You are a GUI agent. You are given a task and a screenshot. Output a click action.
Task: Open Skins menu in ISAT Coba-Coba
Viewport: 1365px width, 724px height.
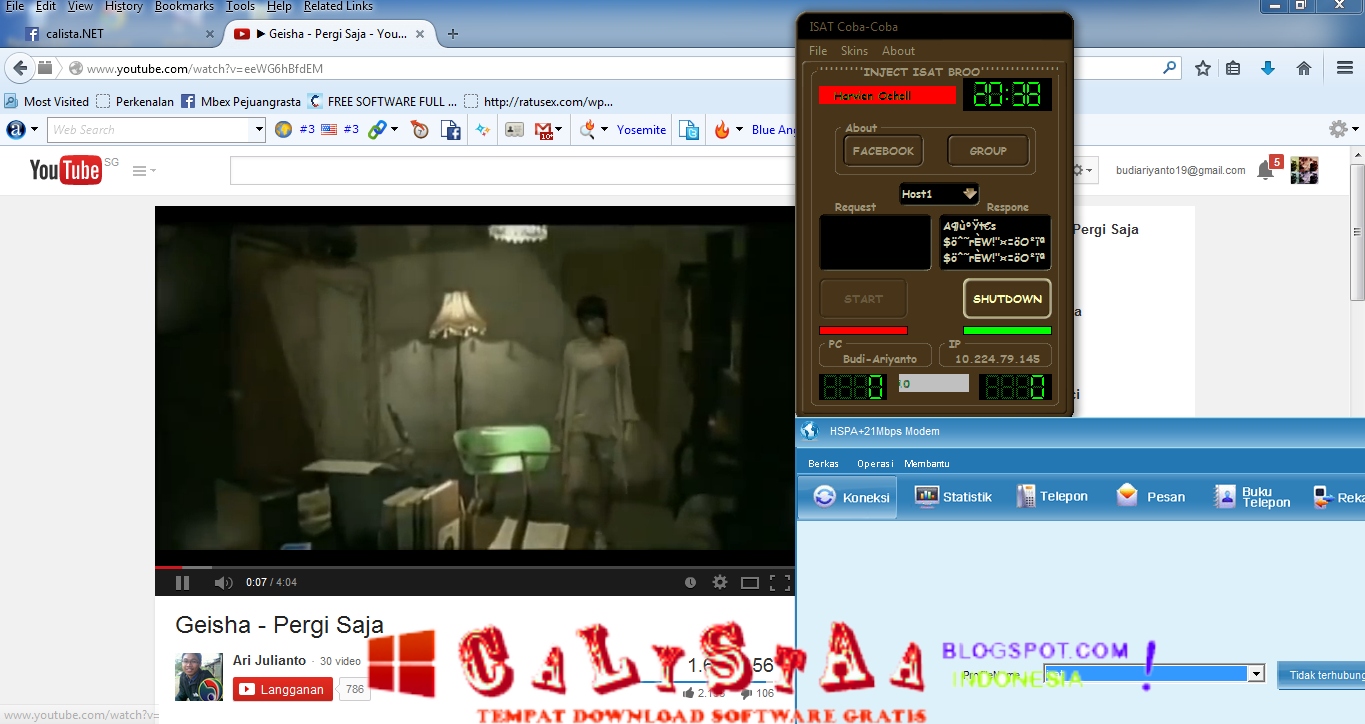click(x=854, y=51)
